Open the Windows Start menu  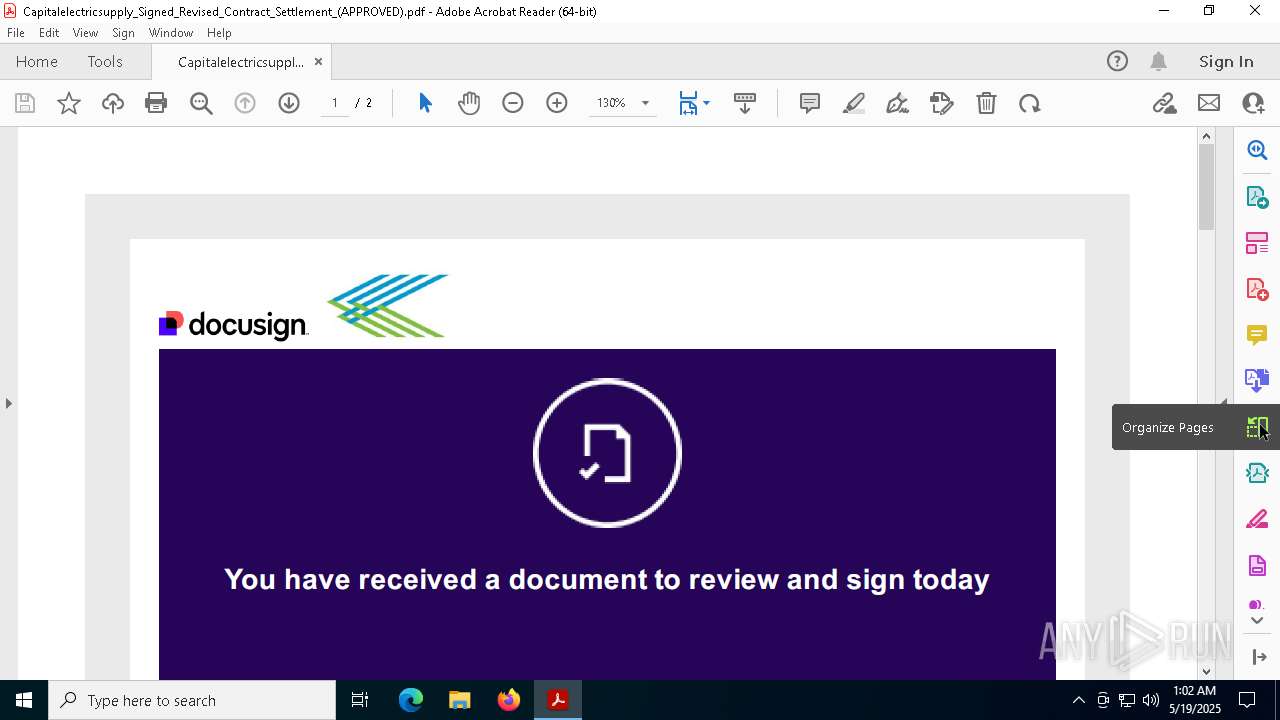tap(24, 700)
